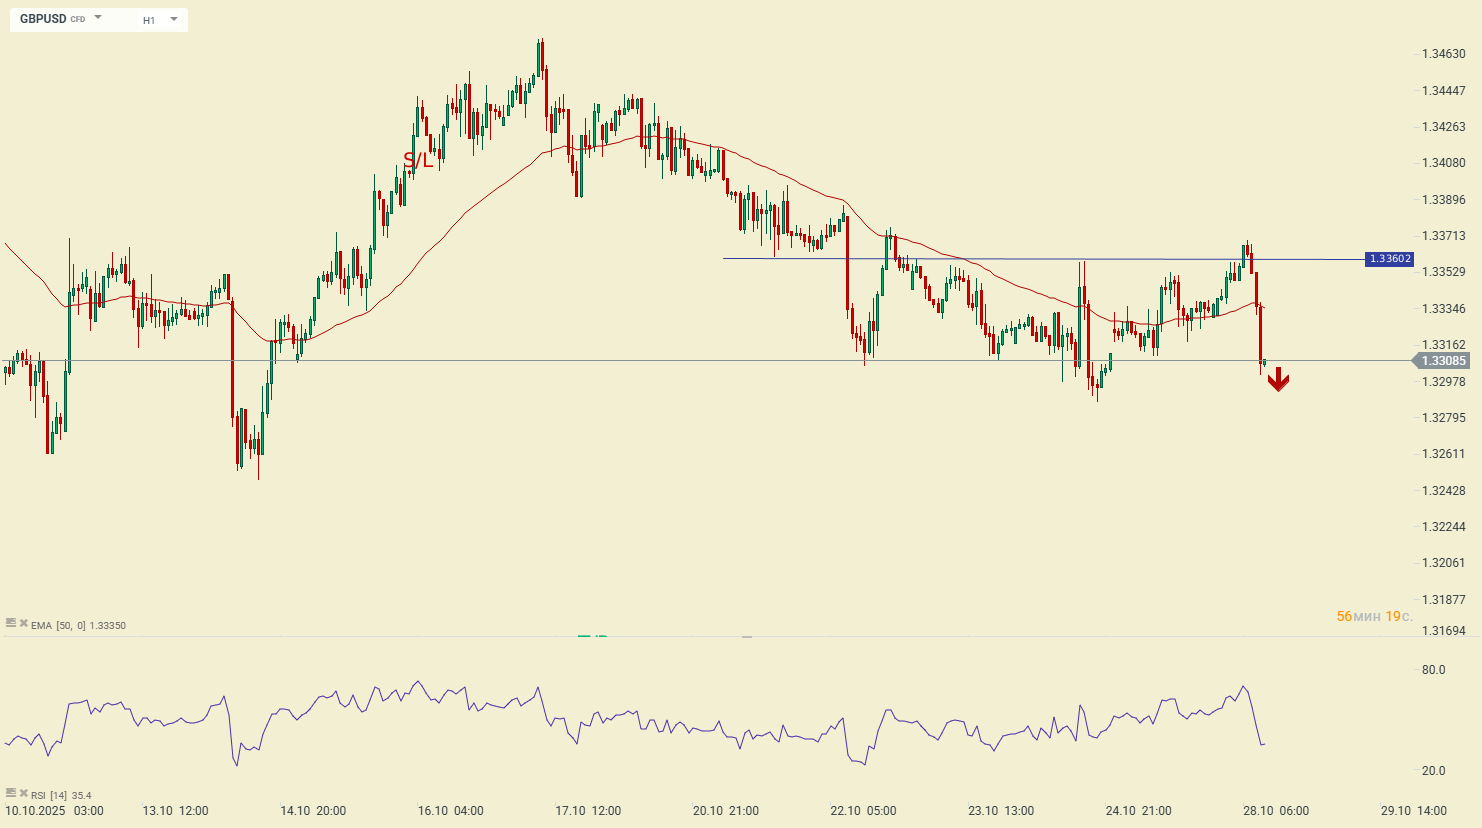Click the 28.10 06:00 time axis label
1482x828 pixels.
tap(1276, 811)
